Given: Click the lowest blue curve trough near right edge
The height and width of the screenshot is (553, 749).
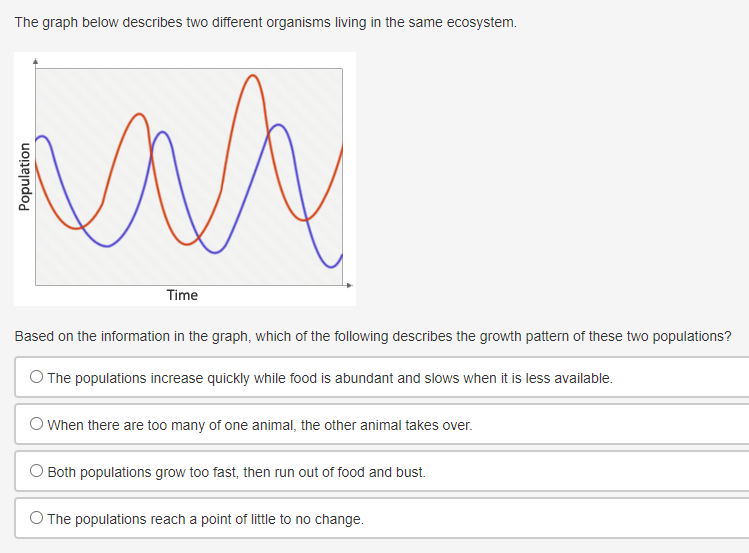Looking at the screenshot, I should pyautogui.click(x=331, y=267).
